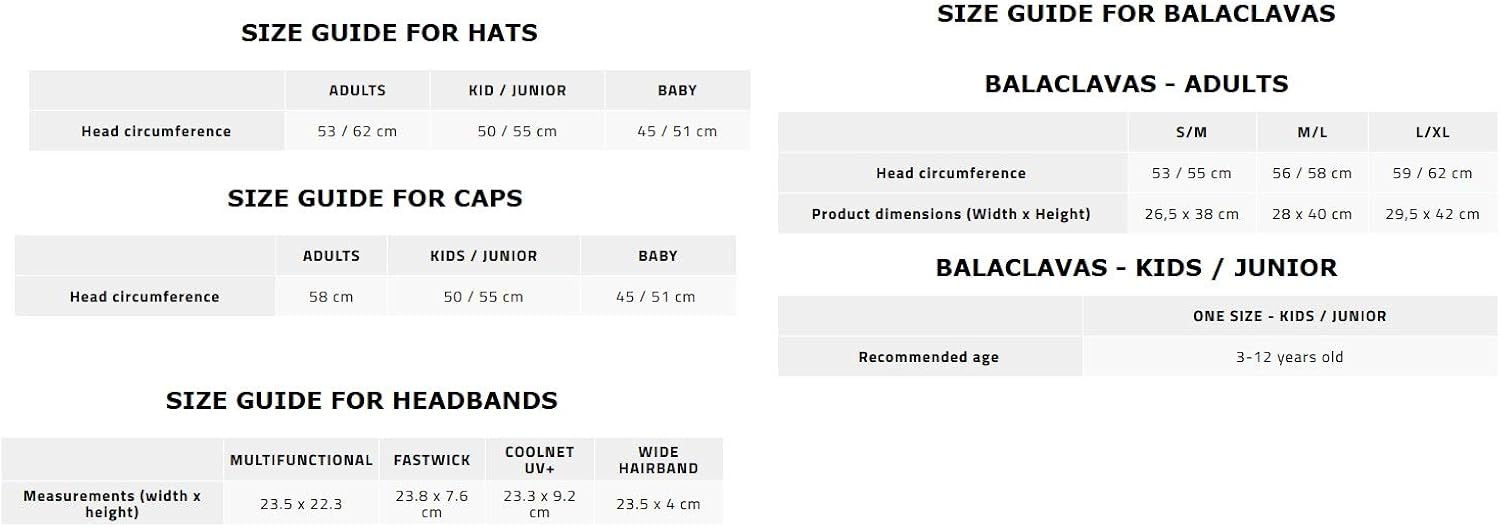Select the Wide Hairband column header

click(x=658, y=460)
